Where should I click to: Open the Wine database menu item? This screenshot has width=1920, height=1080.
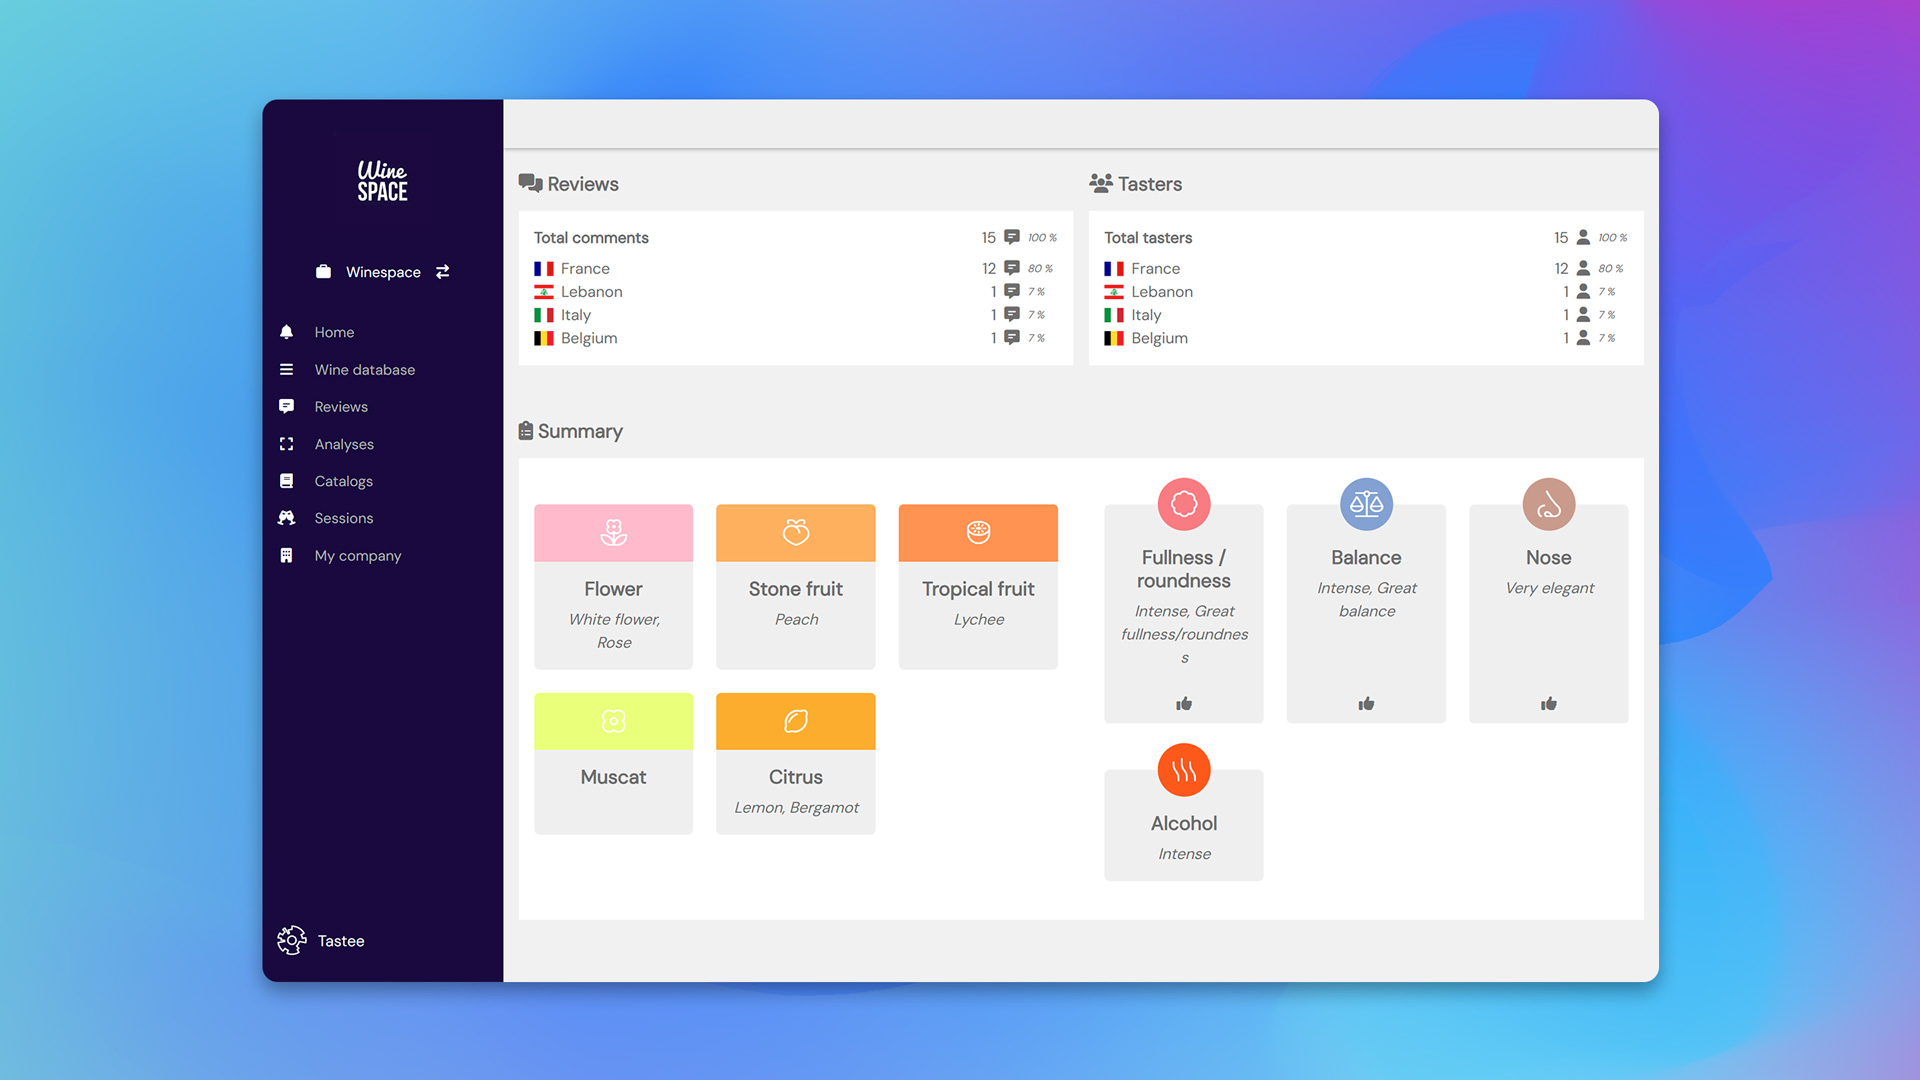(x=364, y=370)
